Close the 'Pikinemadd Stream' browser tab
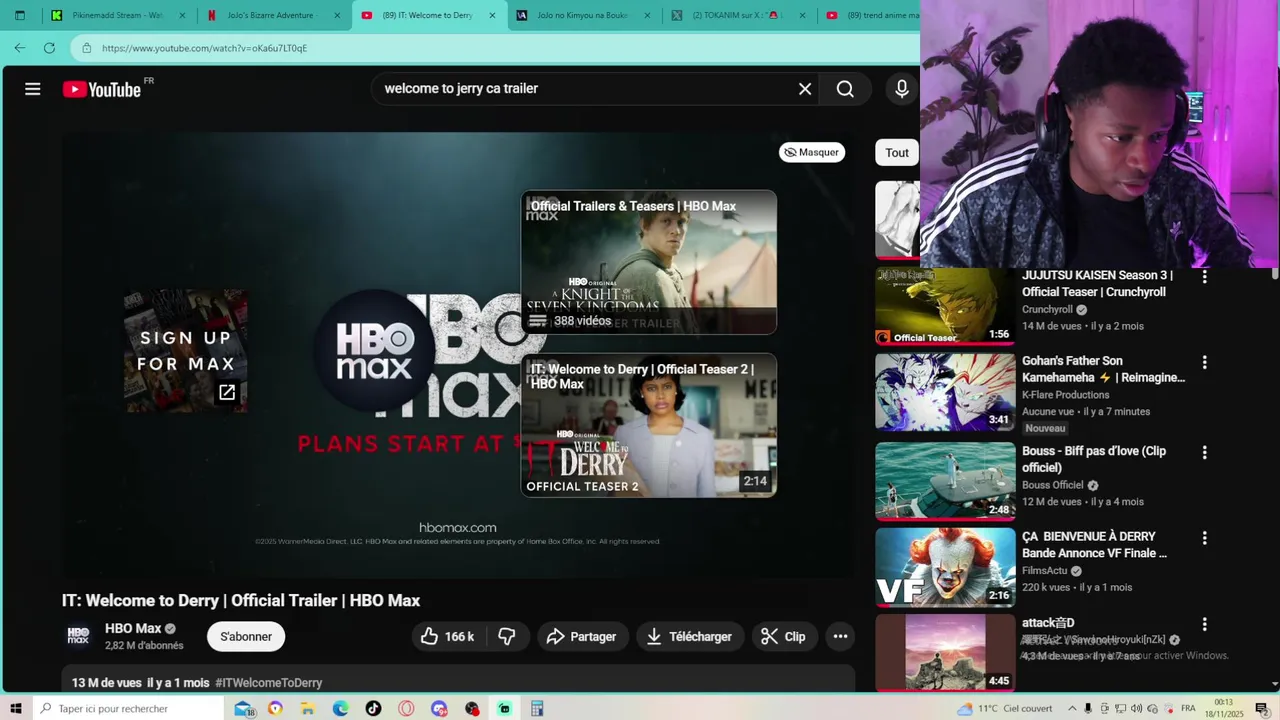 coord(182,15)
